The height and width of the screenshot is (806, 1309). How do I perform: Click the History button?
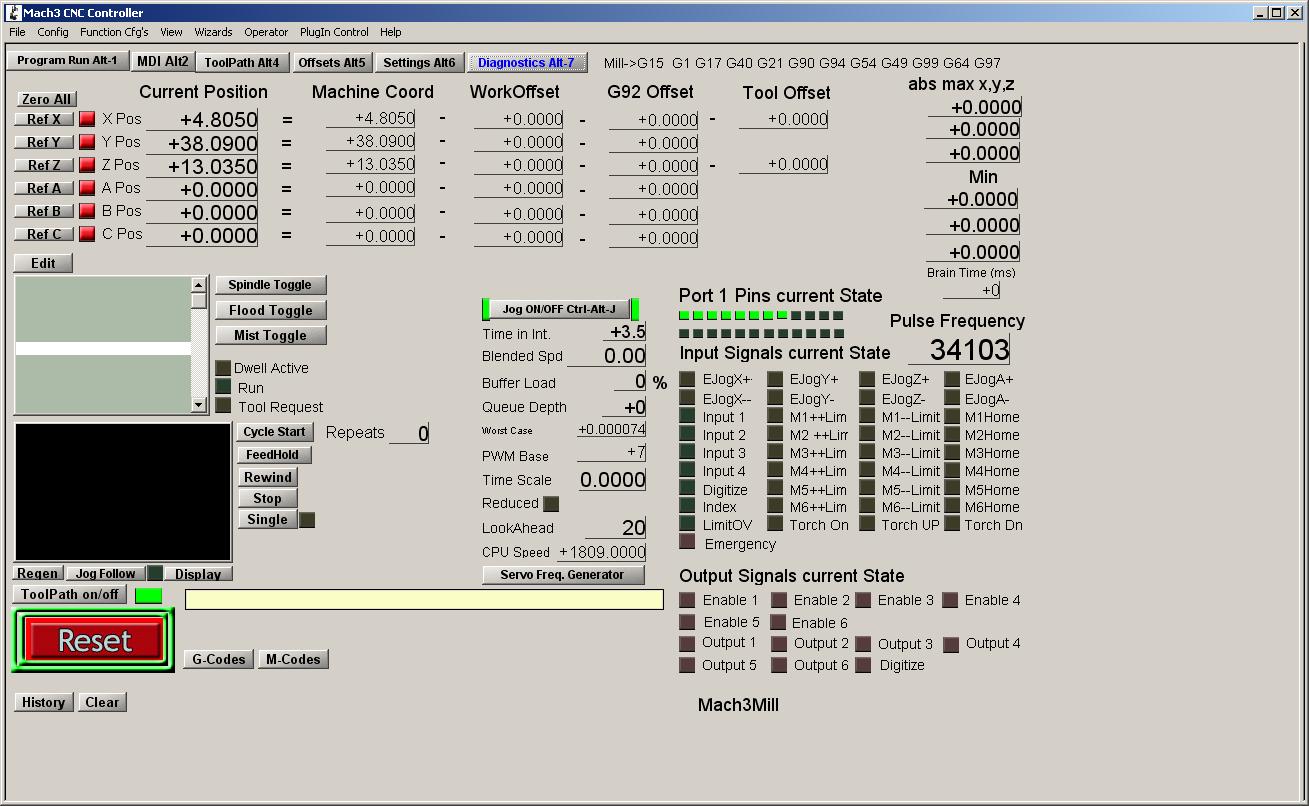pyautogui.click(x=43, y=703)
